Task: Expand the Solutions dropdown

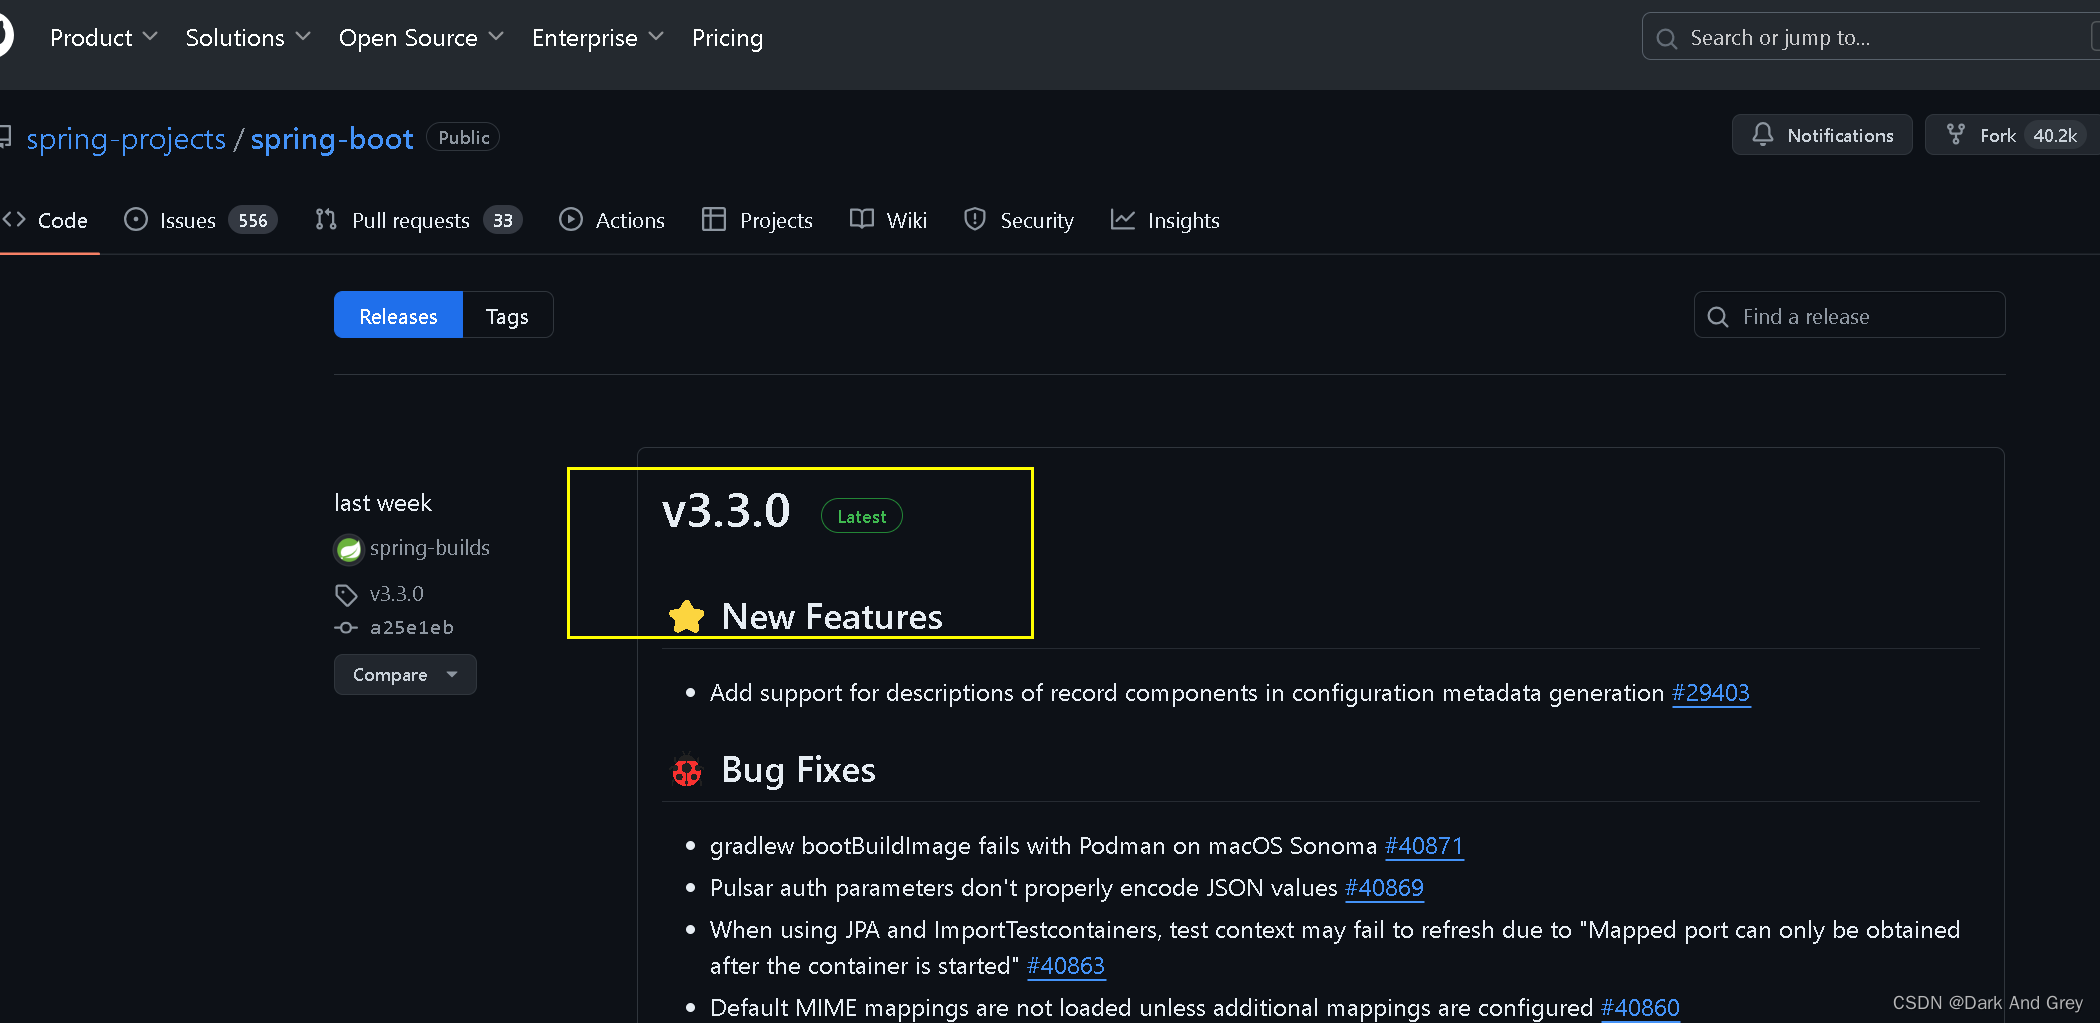Action: [x=248, y=38]
